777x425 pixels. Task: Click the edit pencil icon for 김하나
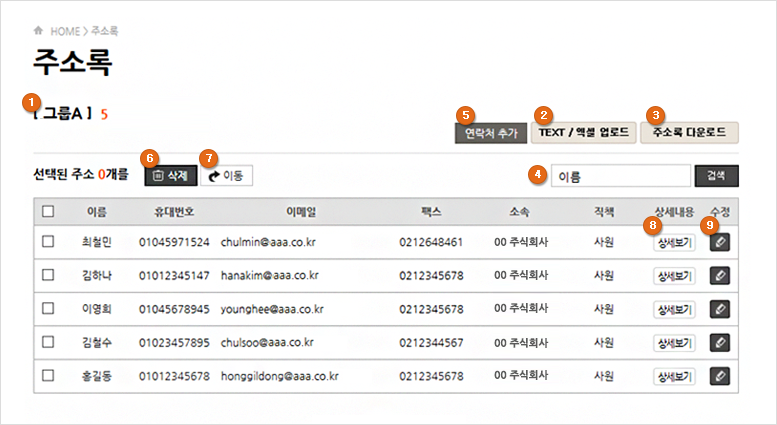720,275
